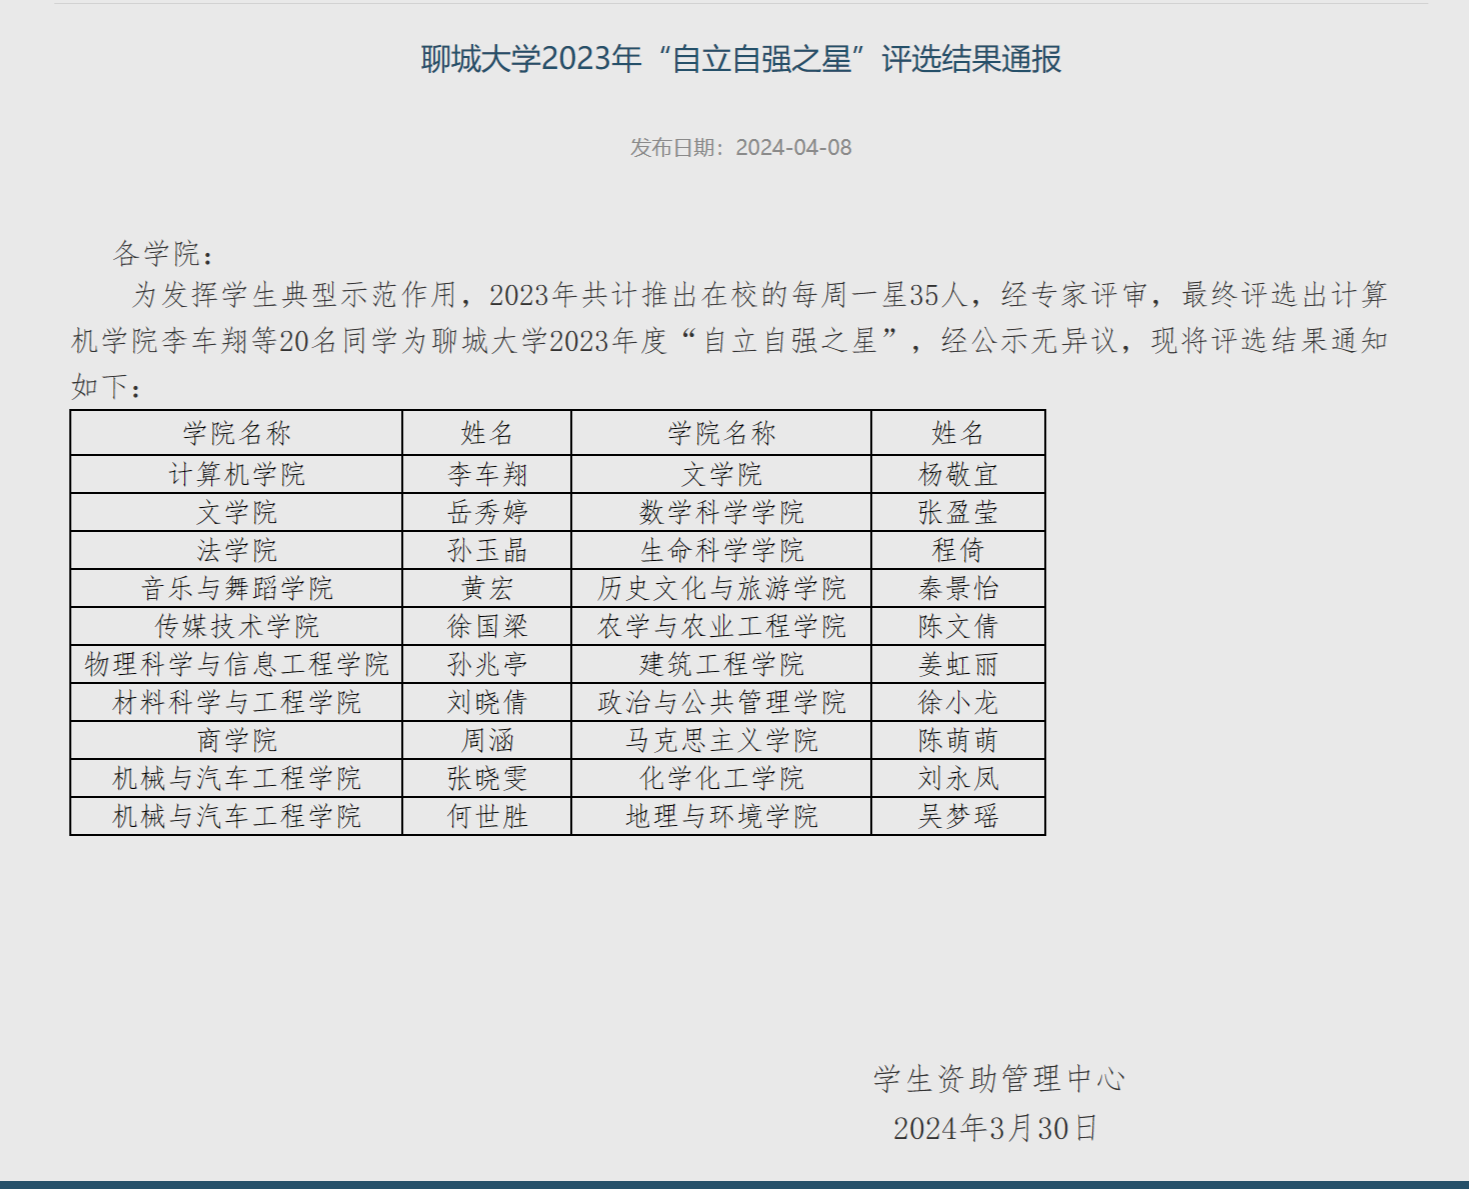Select the name cell 黄宏
Image resolution: width=1469 pixels, height=1189 pixels.
pos(487,588)
